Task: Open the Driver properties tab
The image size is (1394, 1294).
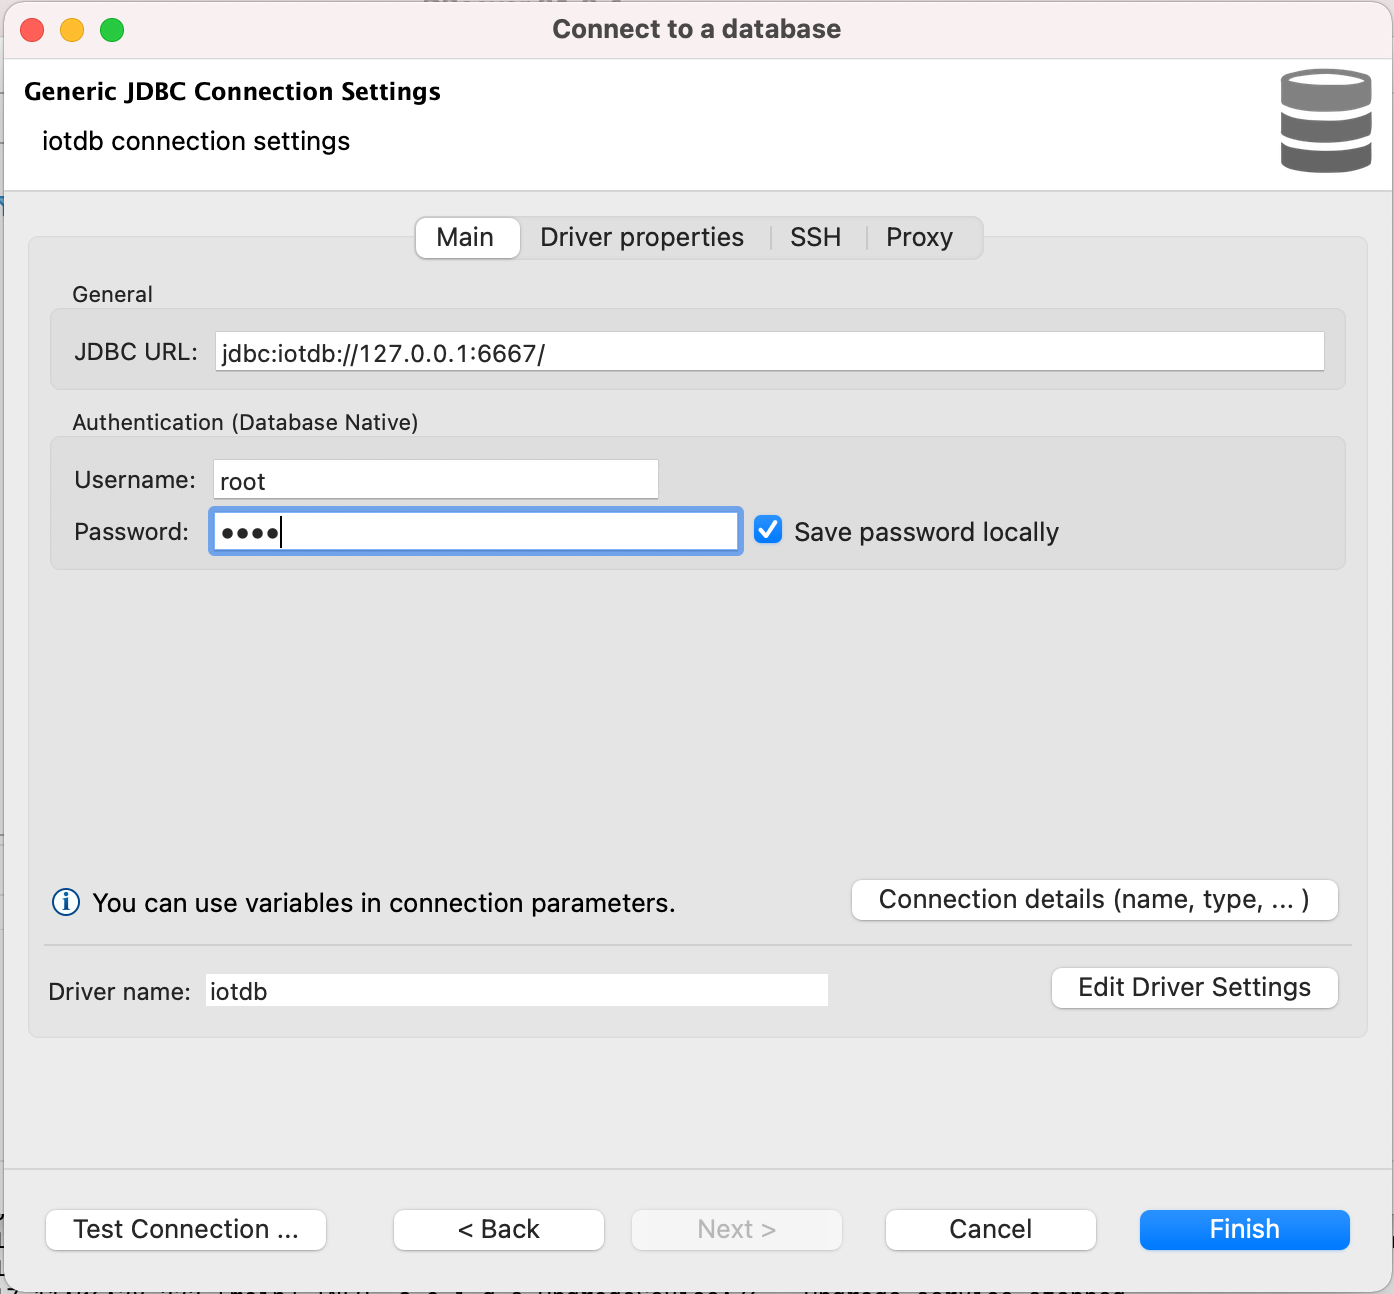Action: (x=642, y=238)
